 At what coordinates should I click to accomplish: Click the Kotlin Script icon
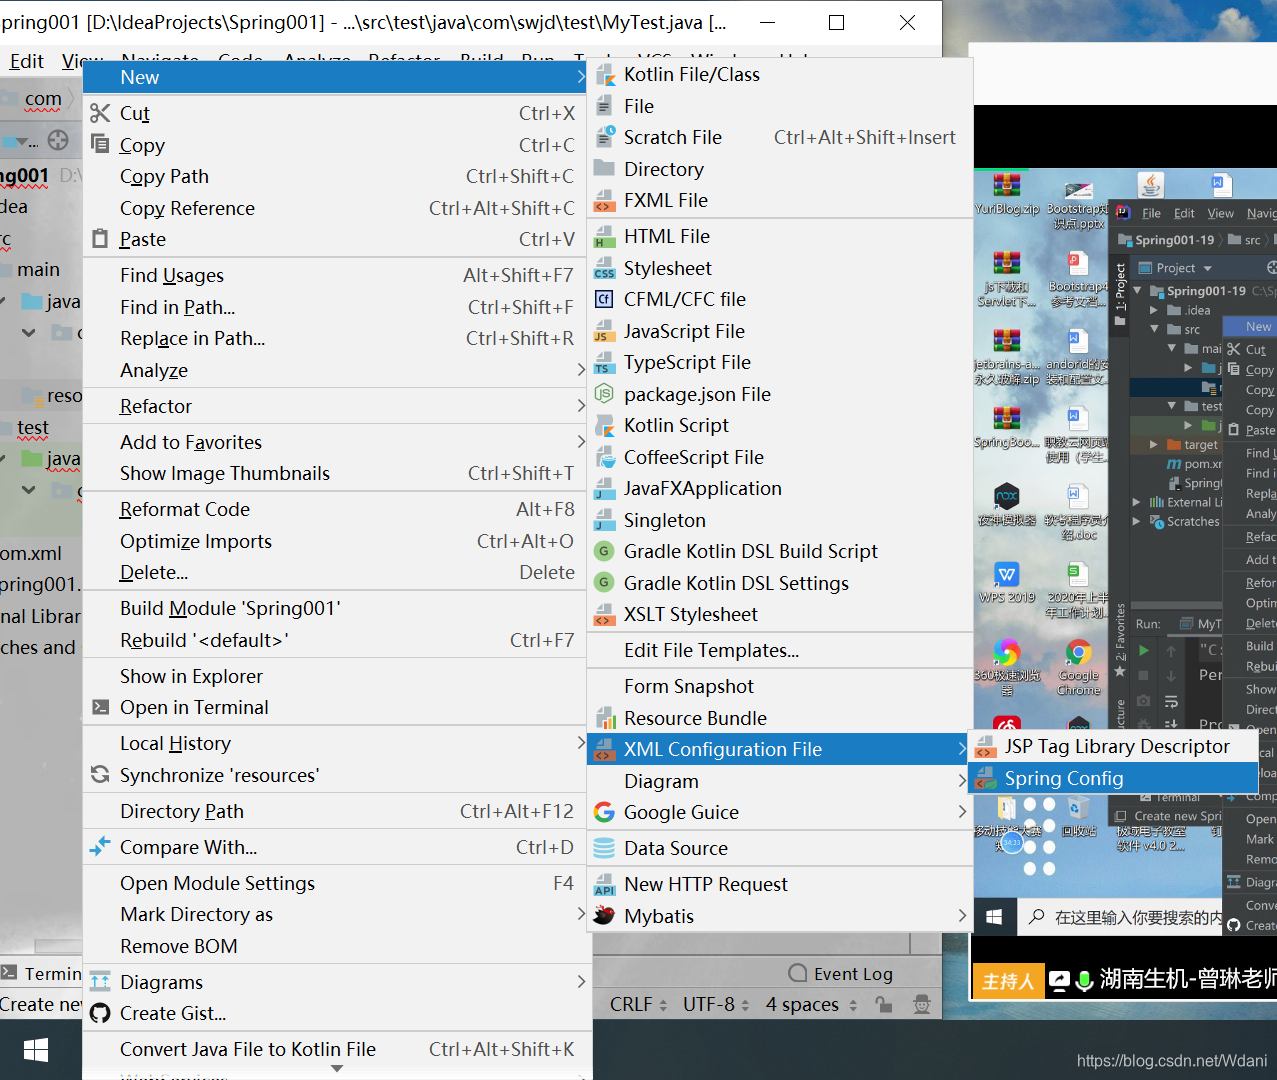click(x=604, y=426)
